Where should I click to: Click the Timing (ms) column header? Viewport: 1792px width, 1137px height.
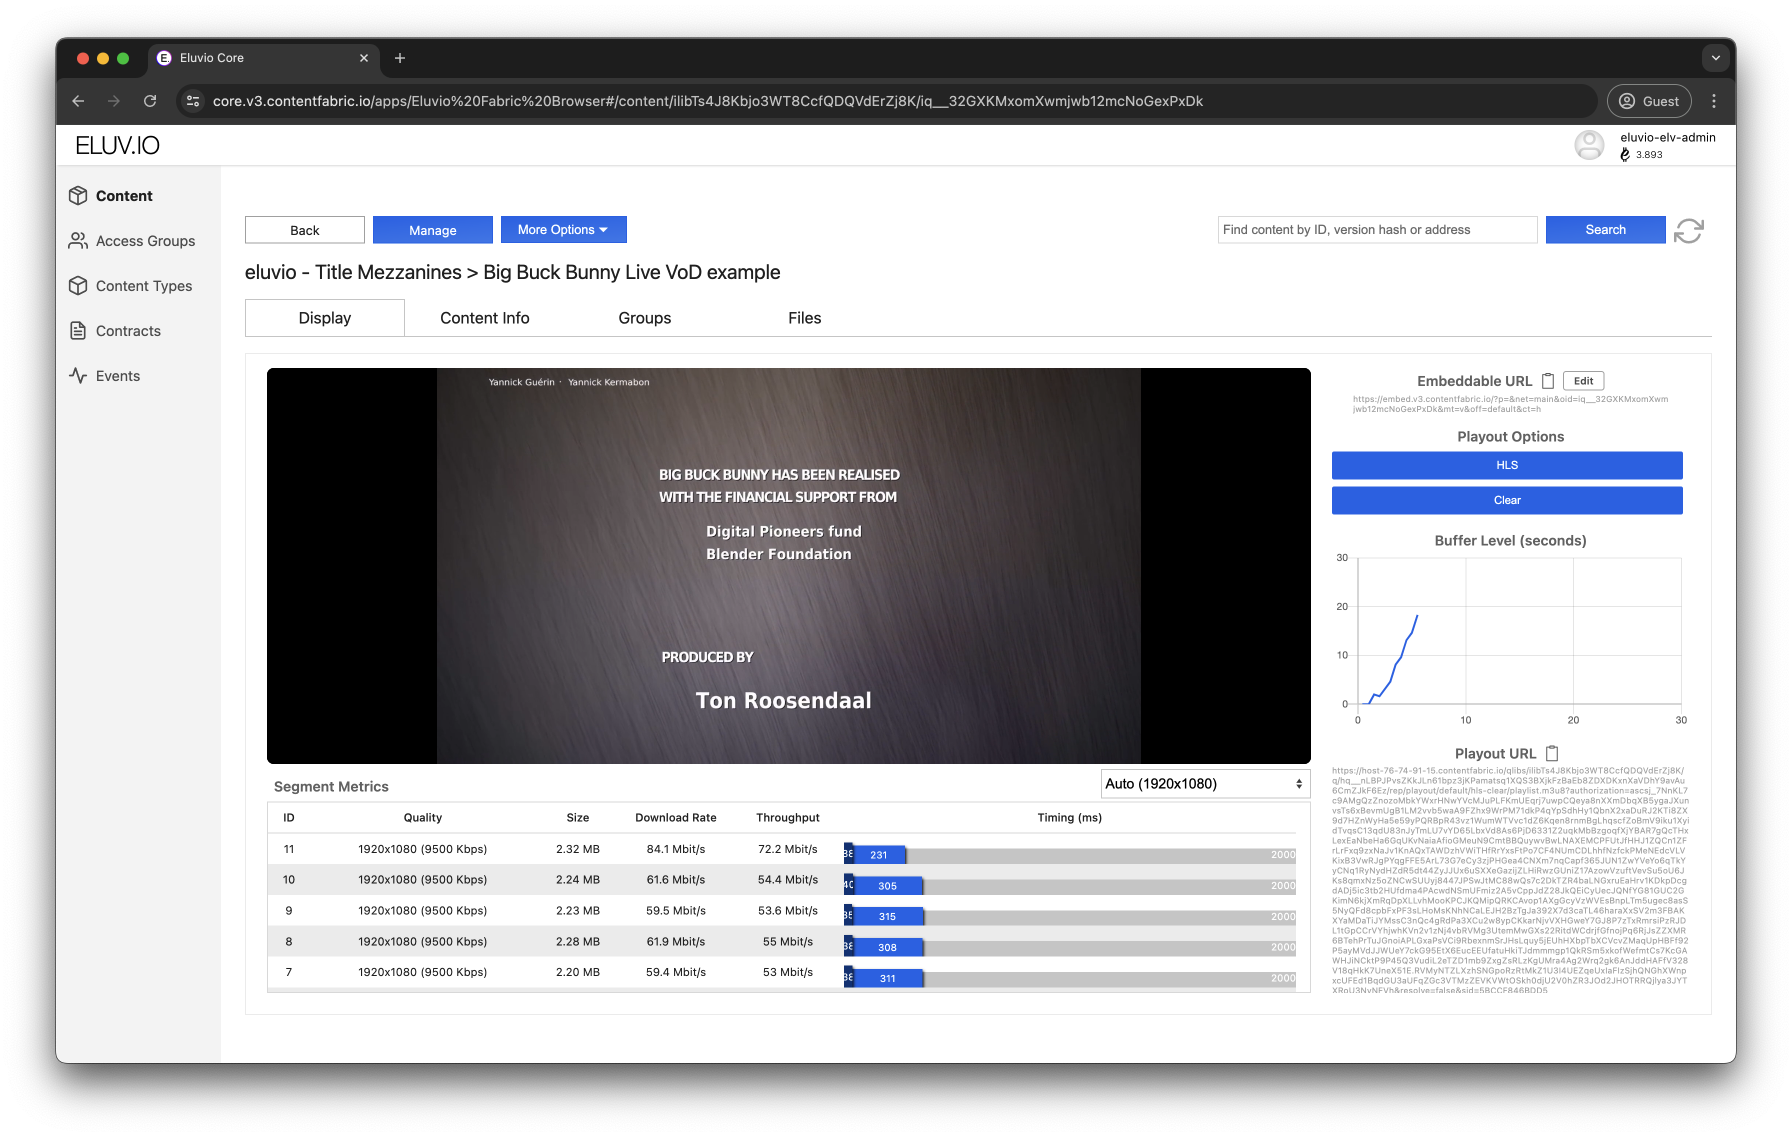click(x=1070, y=818)
